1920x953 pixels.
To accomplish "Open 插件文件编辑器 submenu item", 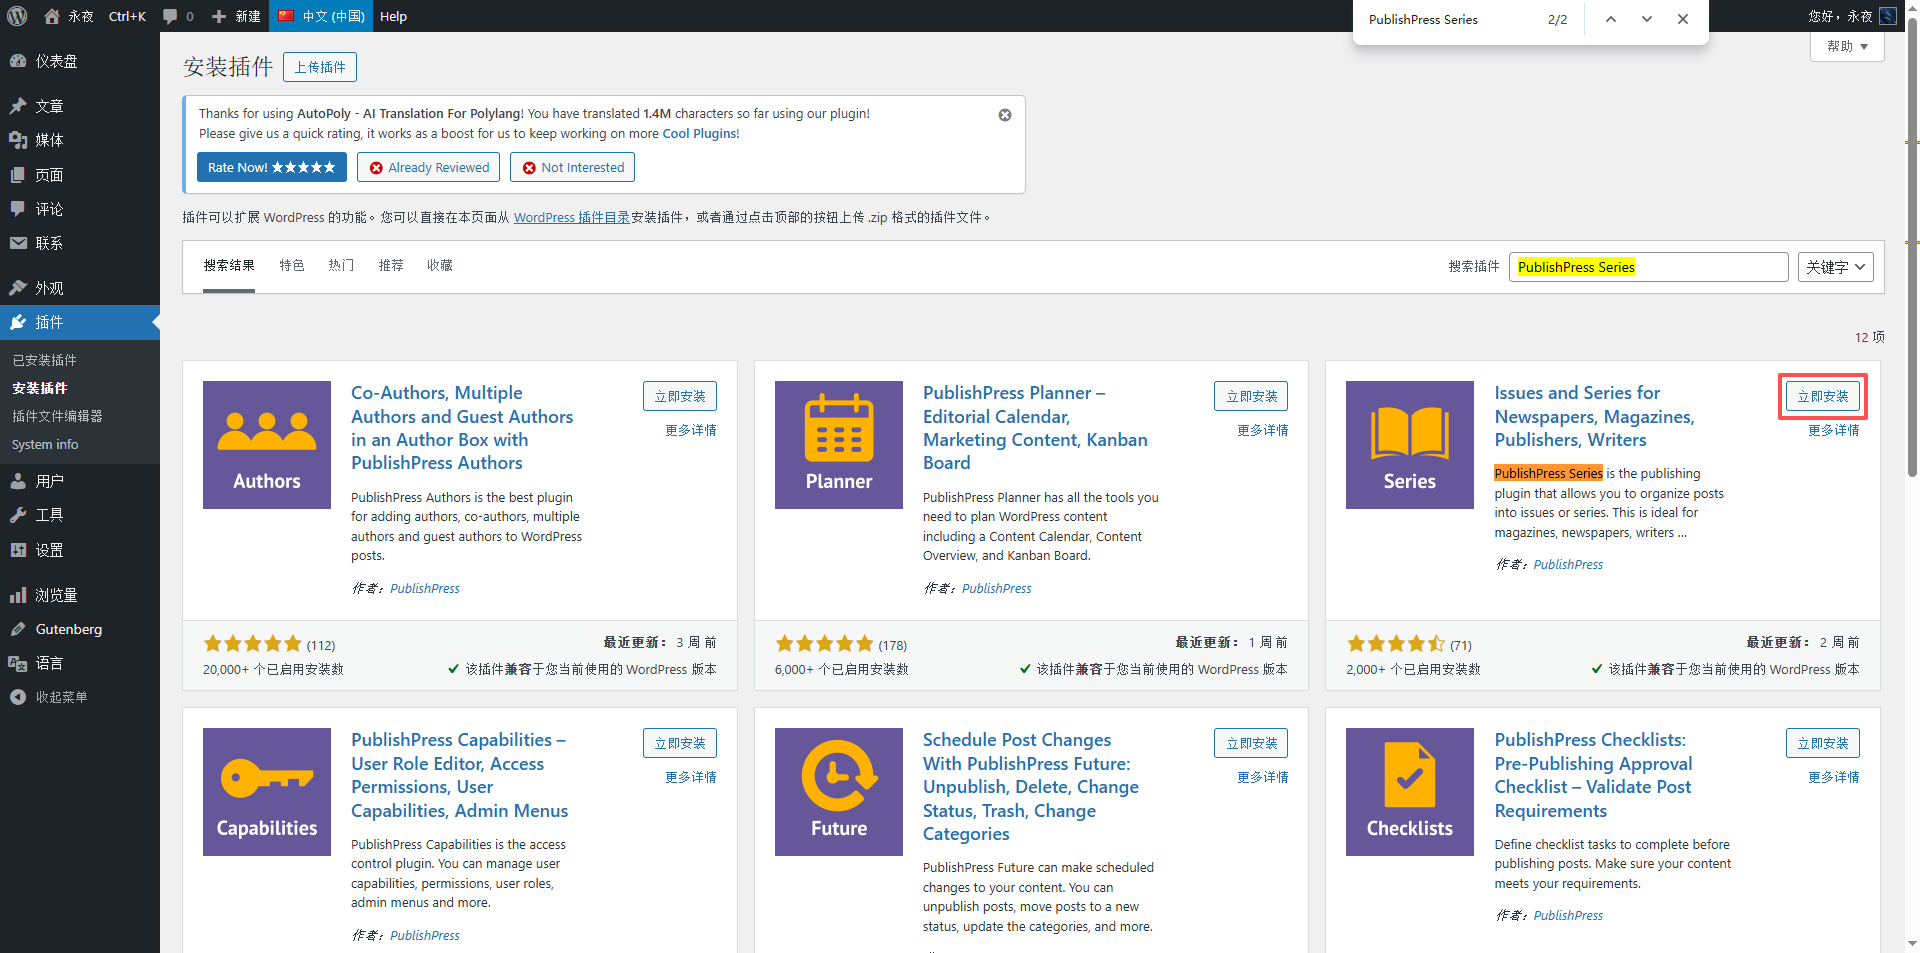I will tap(57, 416).
